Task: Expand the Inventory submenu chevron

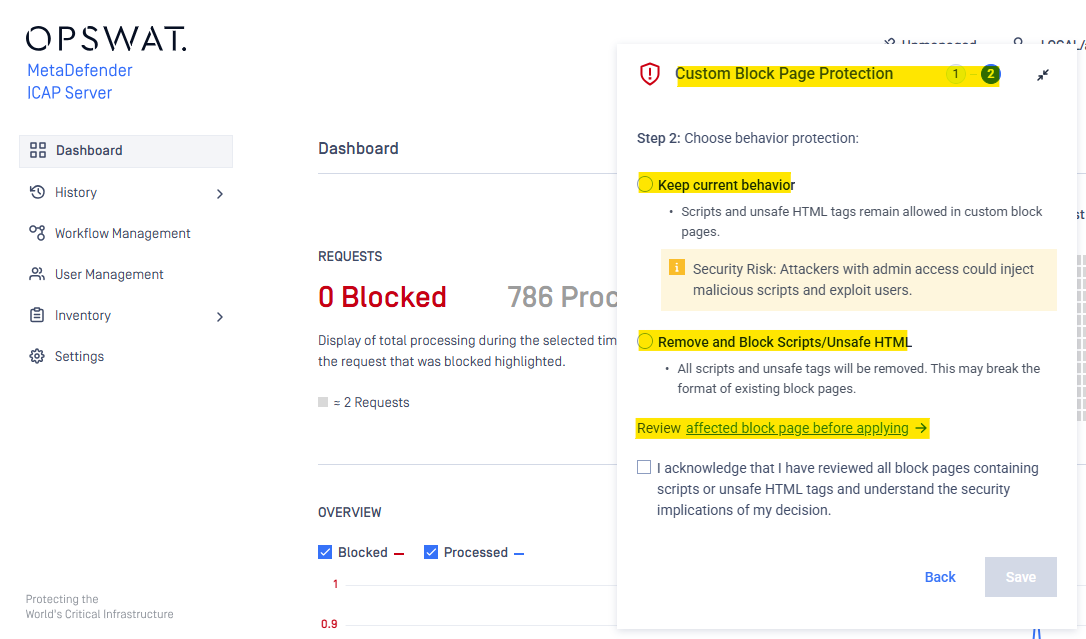Action: click(x=220, y=316)
